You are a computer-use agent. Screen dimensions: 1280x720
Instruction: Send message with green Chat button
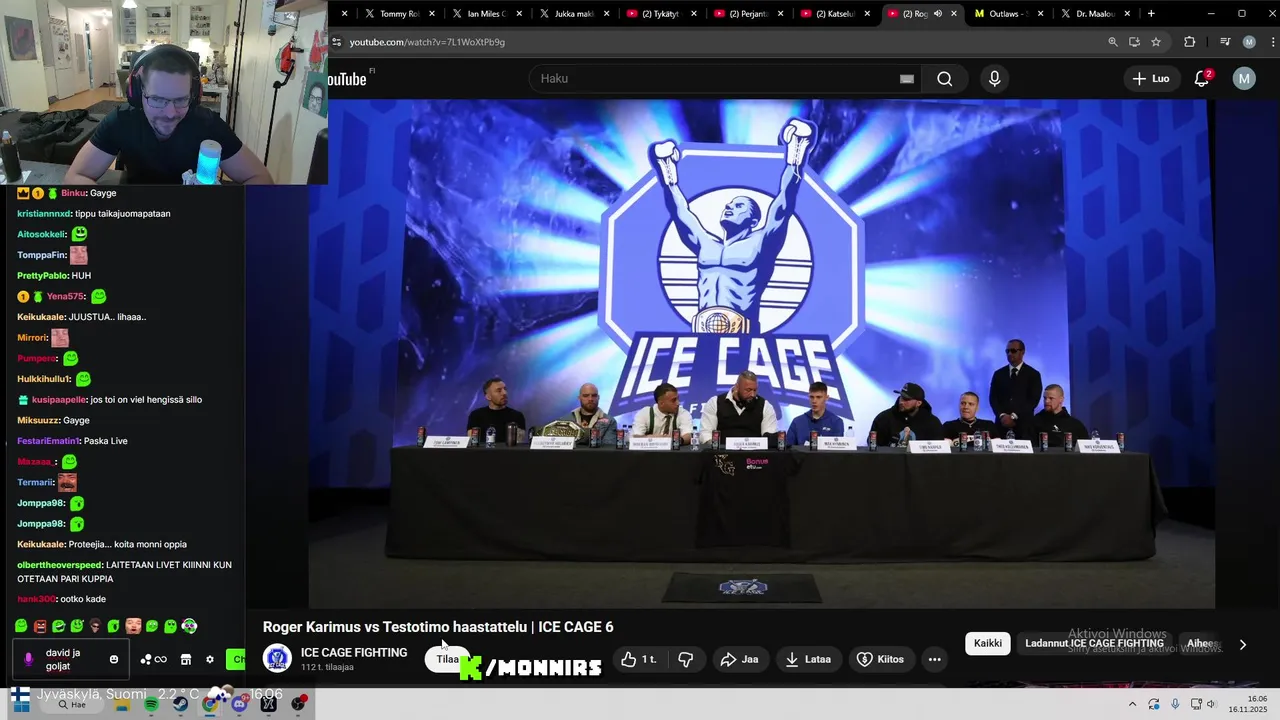pos(235,659)
